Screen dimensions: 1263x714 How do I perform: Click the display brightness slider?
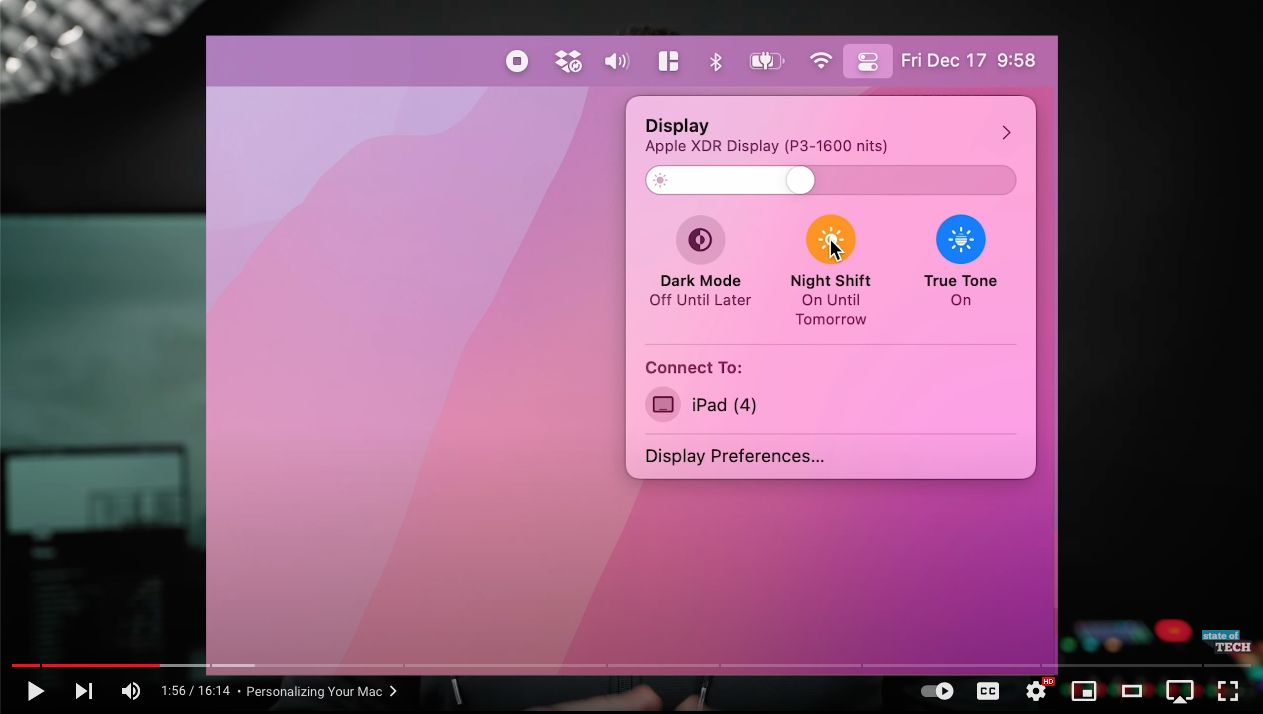click(x=830, y=180)
